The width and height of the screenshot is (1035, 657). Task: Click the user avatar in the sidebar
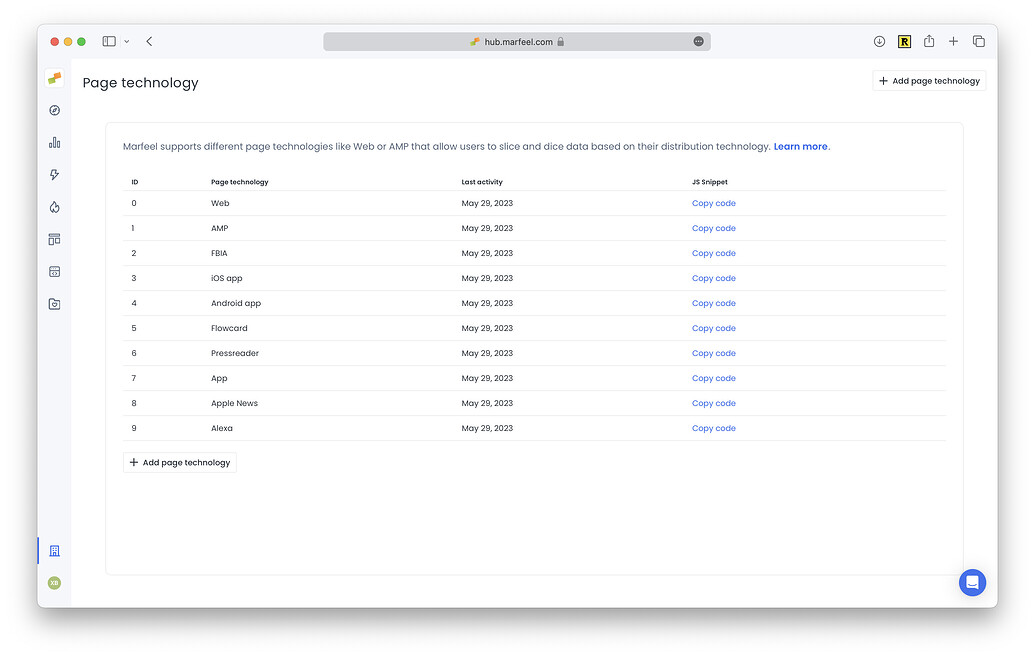pos(54,583)
